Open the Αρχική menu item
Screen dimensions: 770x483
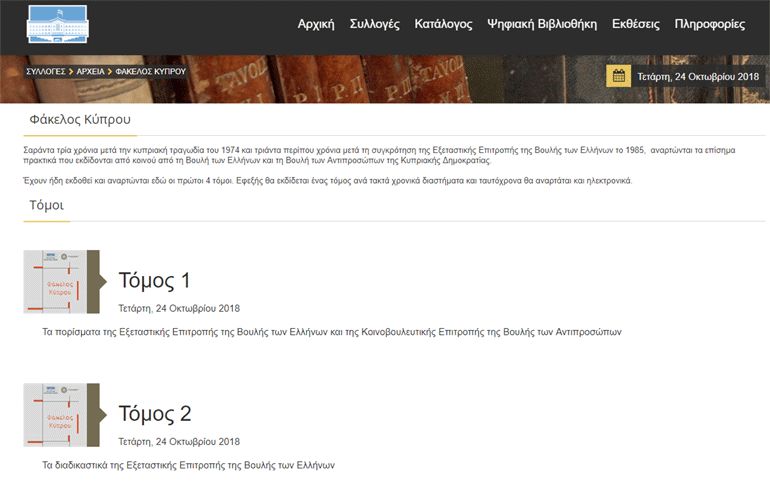tap(316, 24)
